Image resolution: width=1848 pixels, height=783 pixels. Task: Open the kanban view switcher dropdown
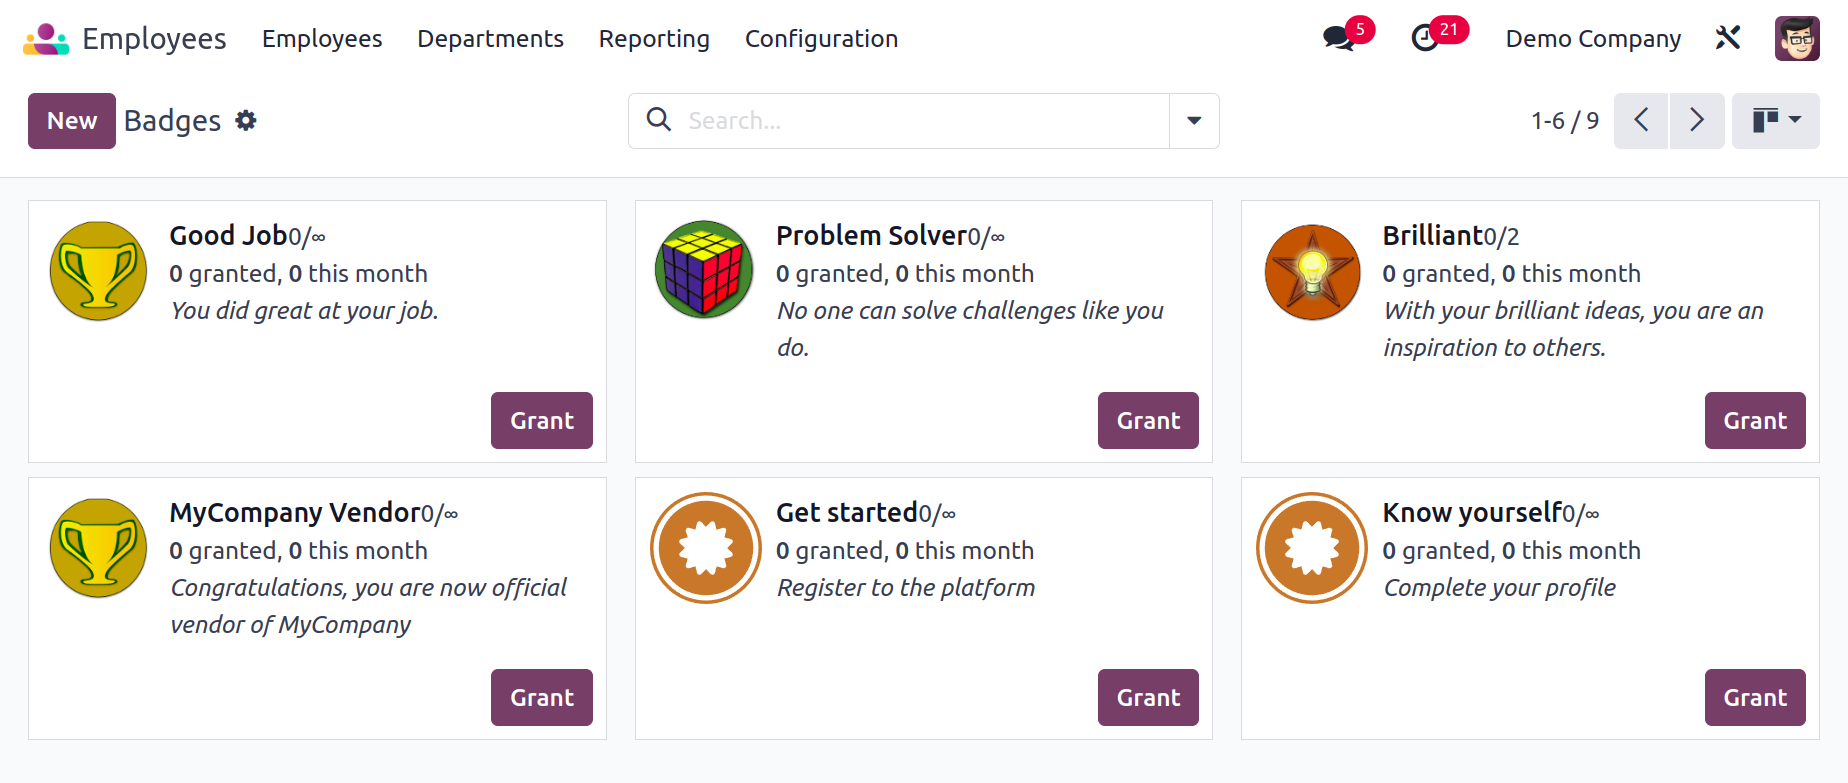[x=1776, y=121]
